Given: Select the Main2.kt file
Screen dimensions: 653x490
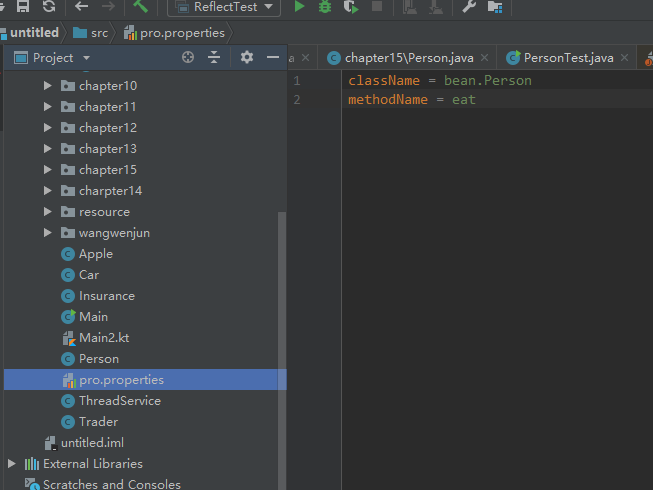Looking at the screenshot, I should point(104,338).
